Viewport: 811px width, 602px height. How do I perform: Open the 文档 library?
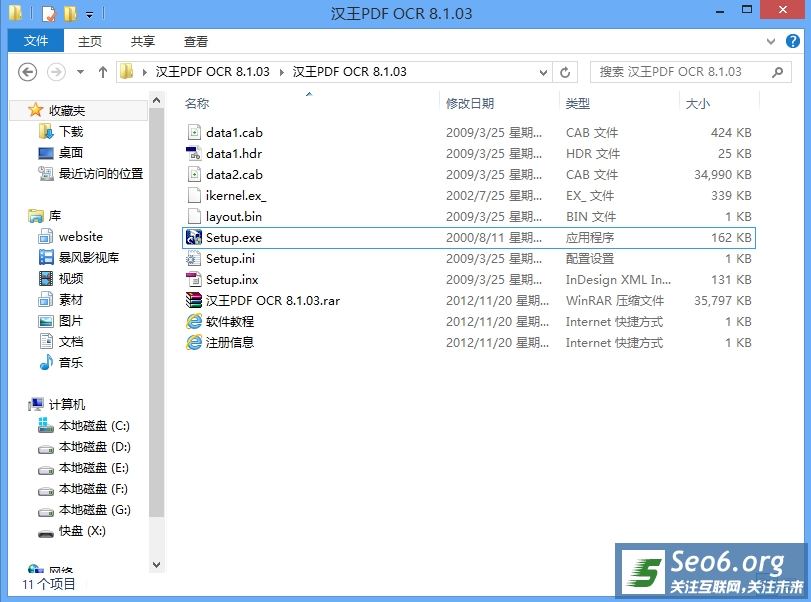71,342
